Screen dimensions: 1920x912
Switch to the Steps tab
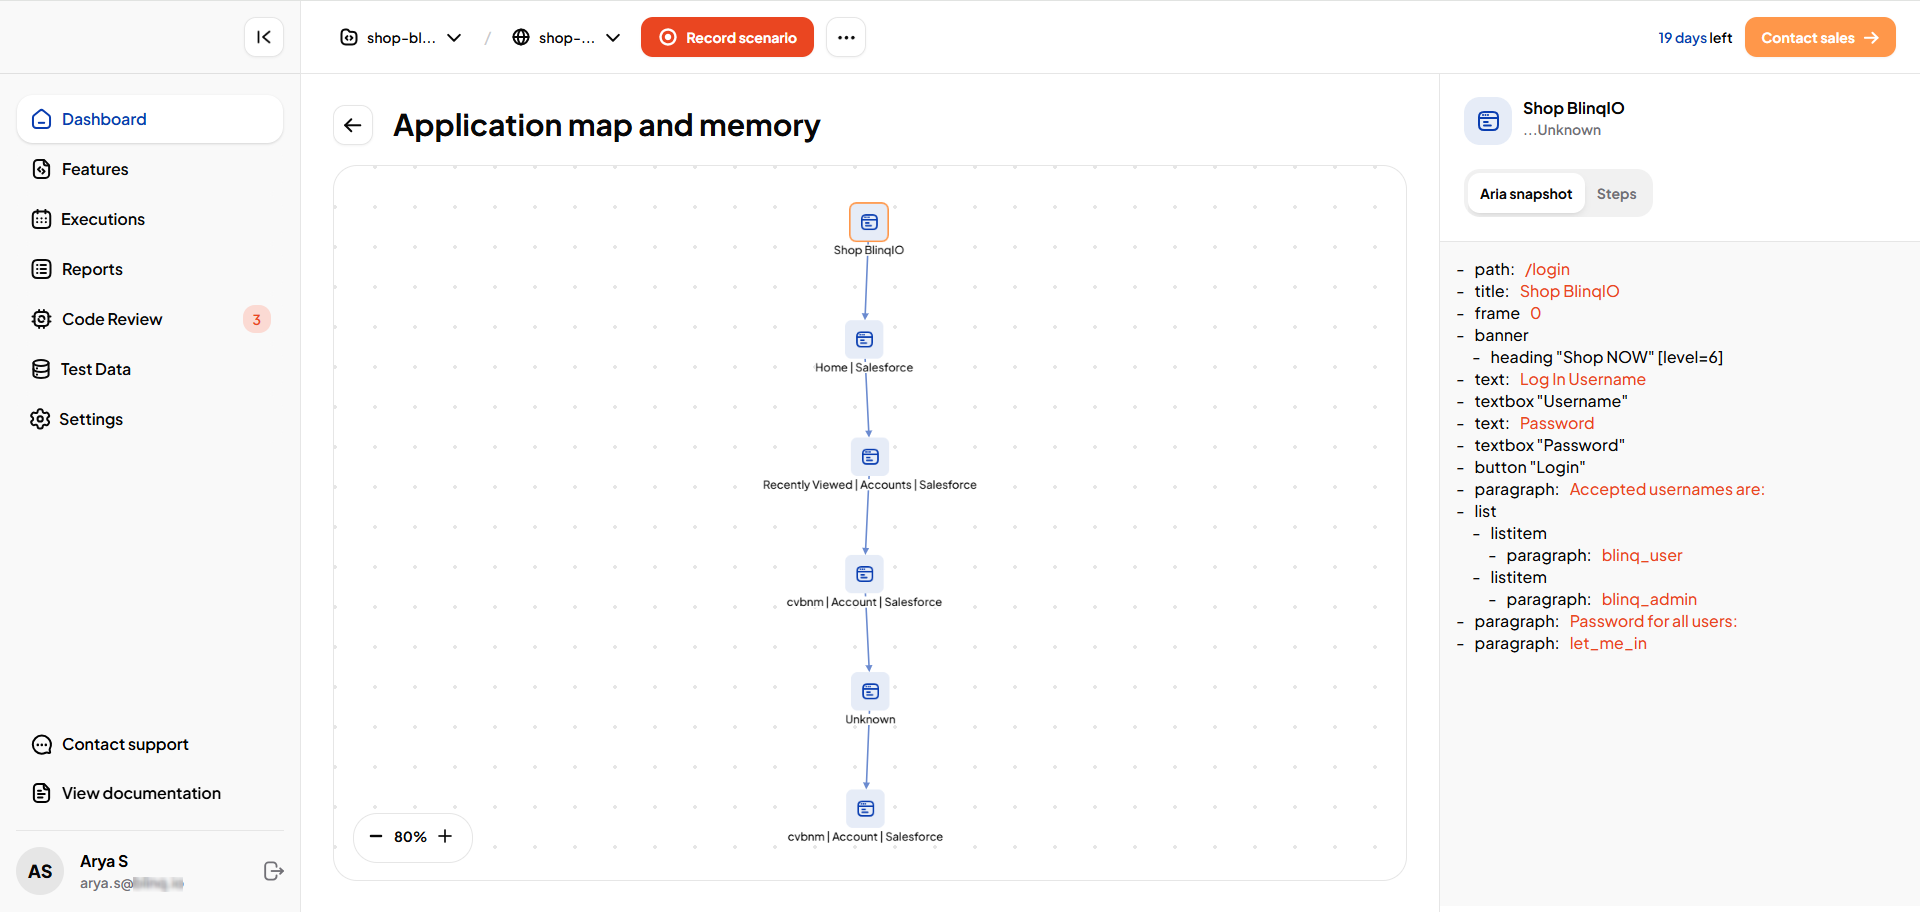(x=1615, y=193)
